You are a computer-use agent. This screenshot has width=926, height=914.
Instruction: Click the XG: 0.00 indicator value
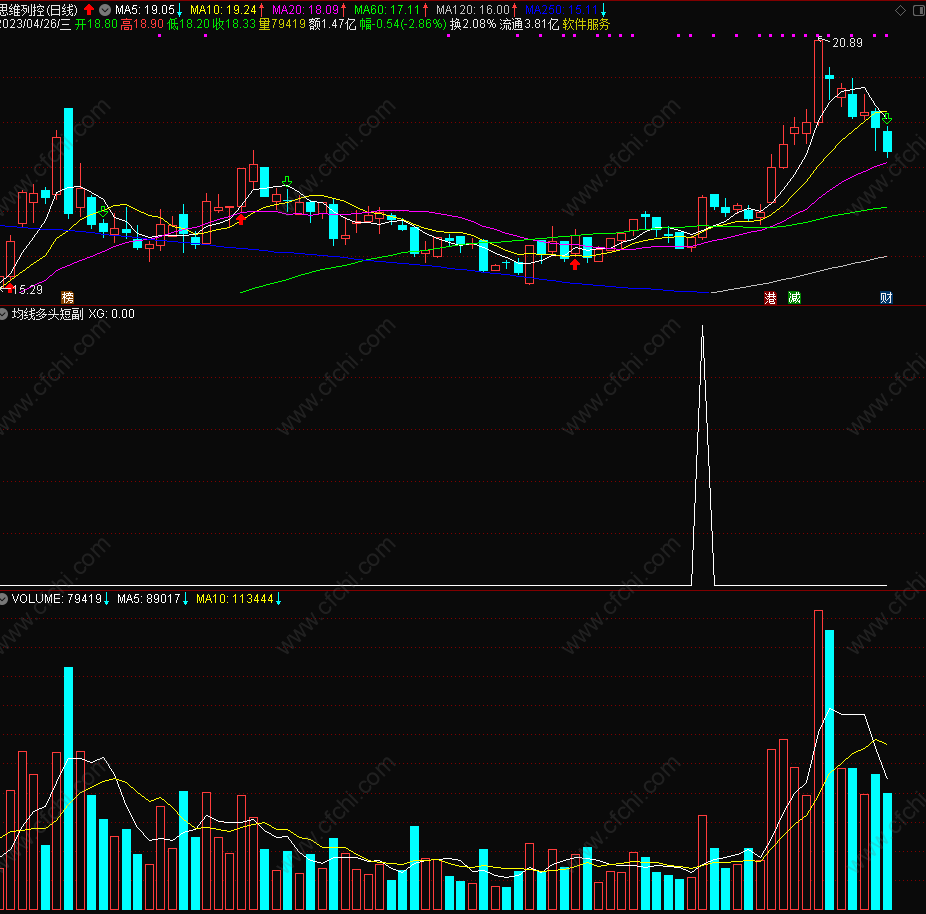coord(112,314)
